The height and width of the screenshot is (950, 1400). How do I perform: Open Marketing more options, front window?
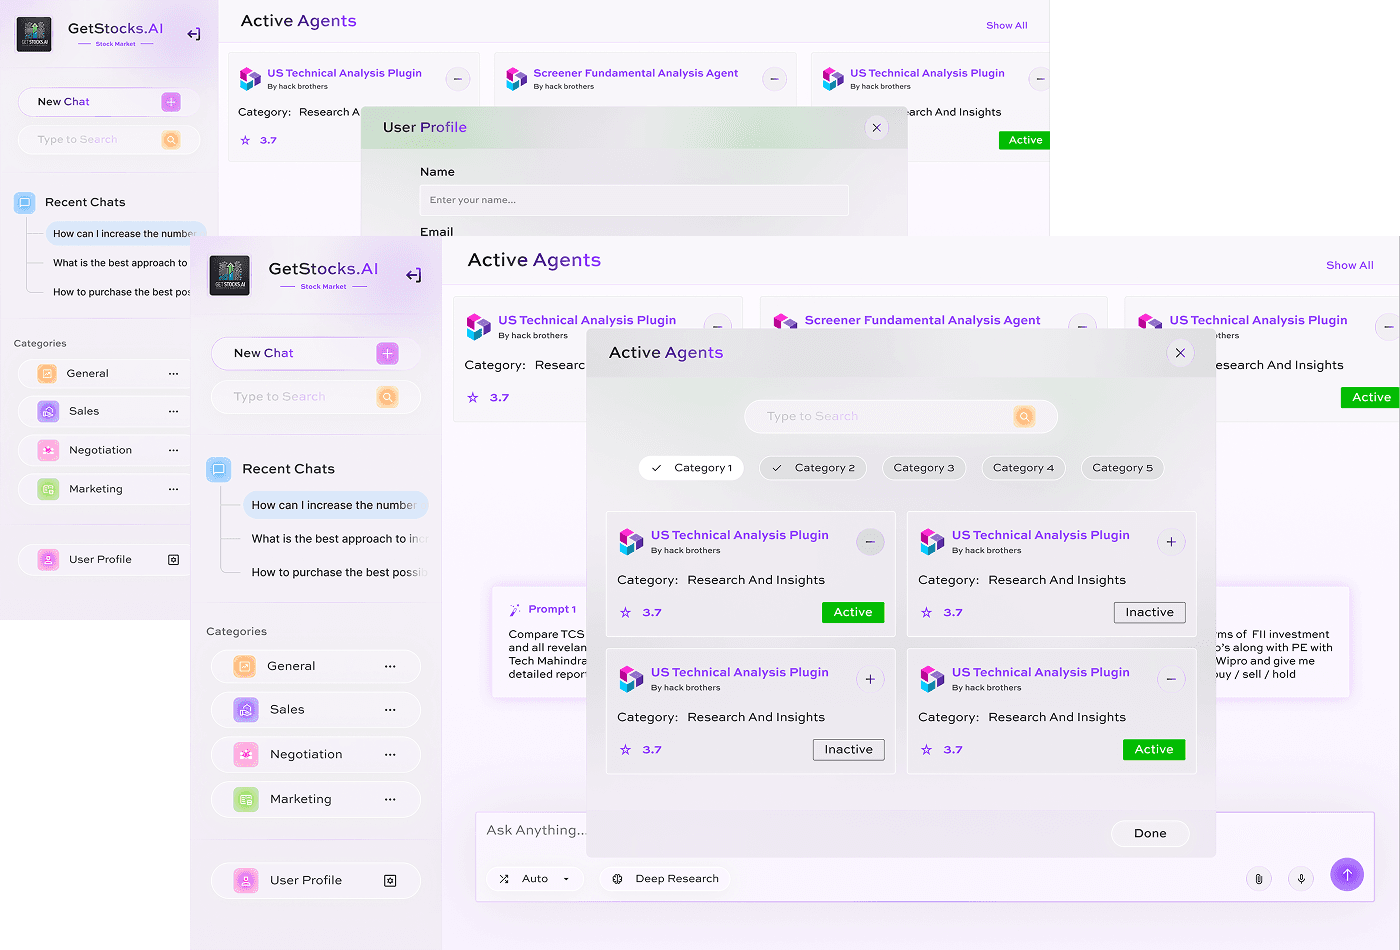pyautogui.click(x=390, y=799)
